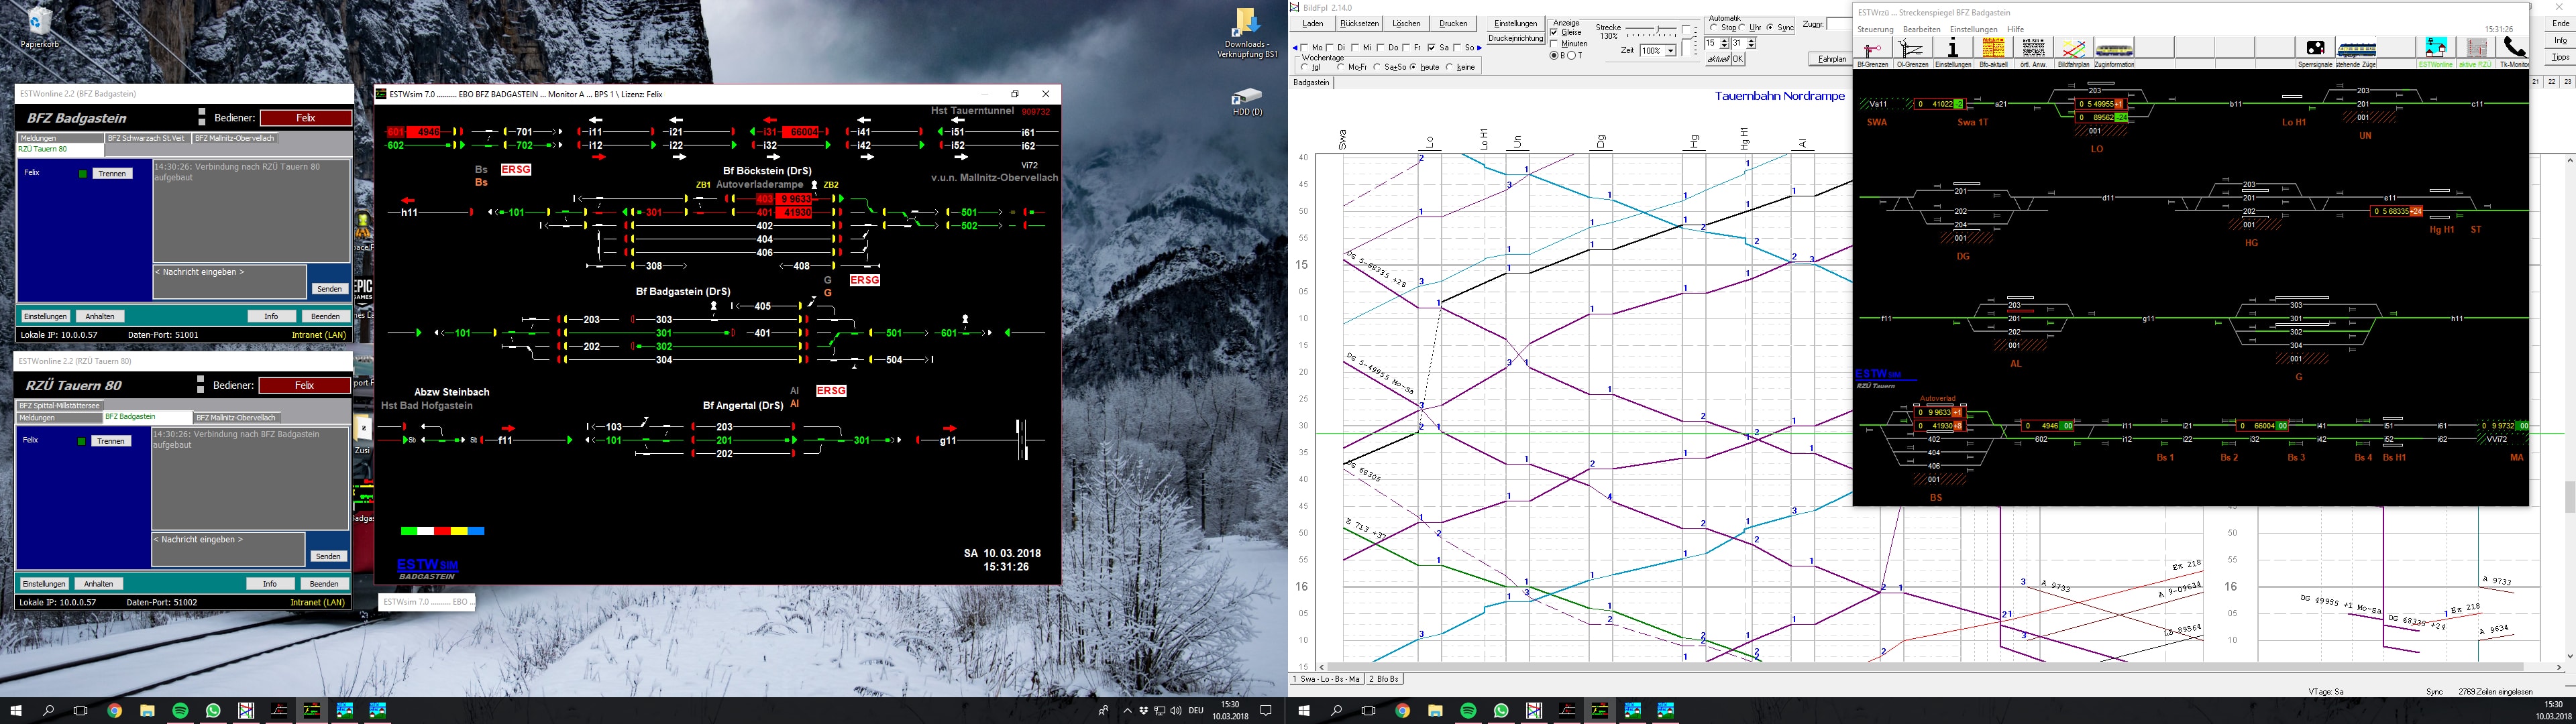This screenshot has height=724, width=2576.
Task: Open Downloads shortcut on desktop
Action: [1247, 34]
